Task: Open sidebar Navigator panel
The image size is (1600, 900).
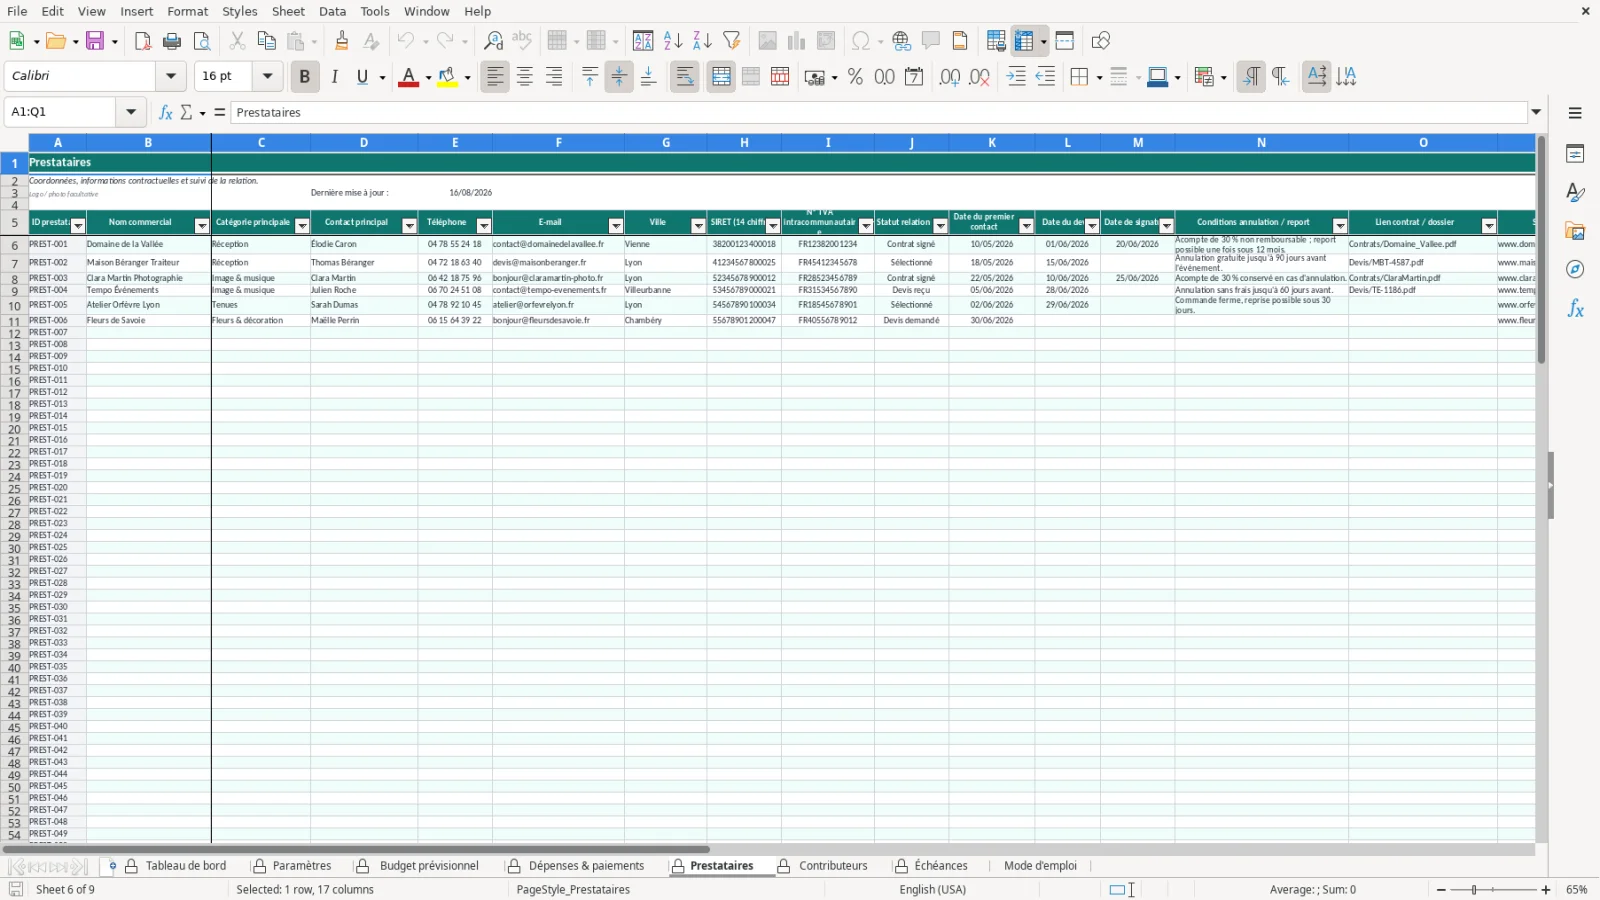Action: click(x=1575, y=270)
